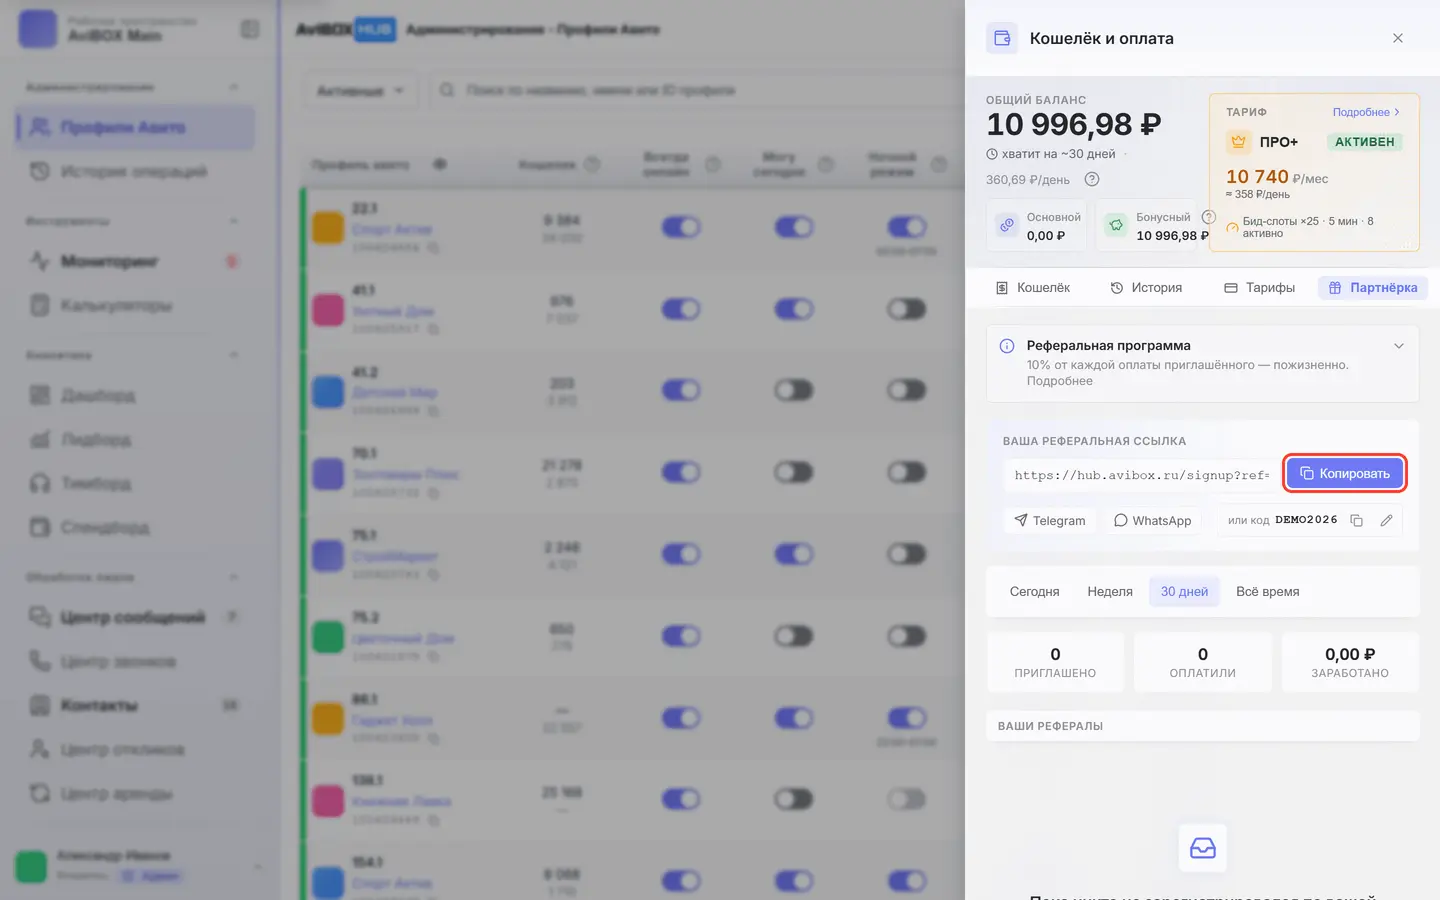Expand the Реферальная программа section
Image resolution: width=1440 pixels, height=900 pixels.
[1399, 346]
